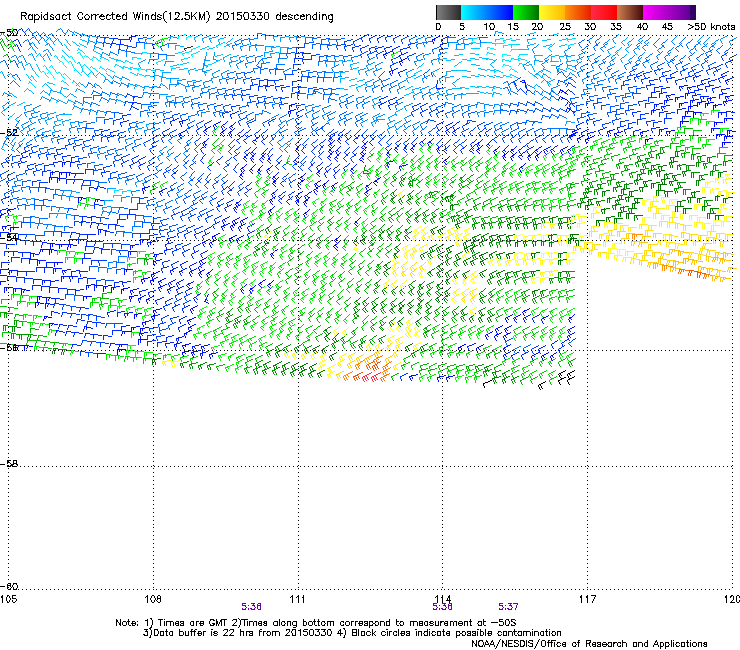The image size is (740, 650).
Task: Click the cyan 5-10 knots legend swatch
Action: (x=474, y=12)
